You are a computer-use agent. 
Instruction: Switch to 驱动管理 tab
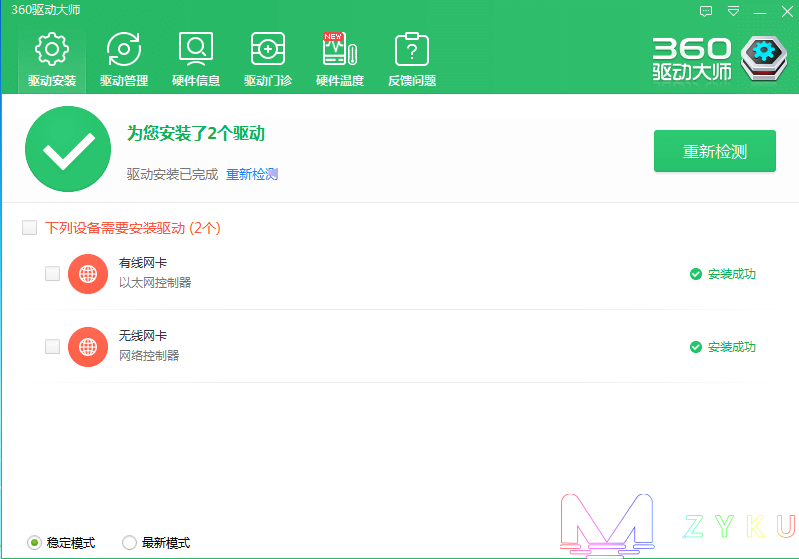[124, 60]
